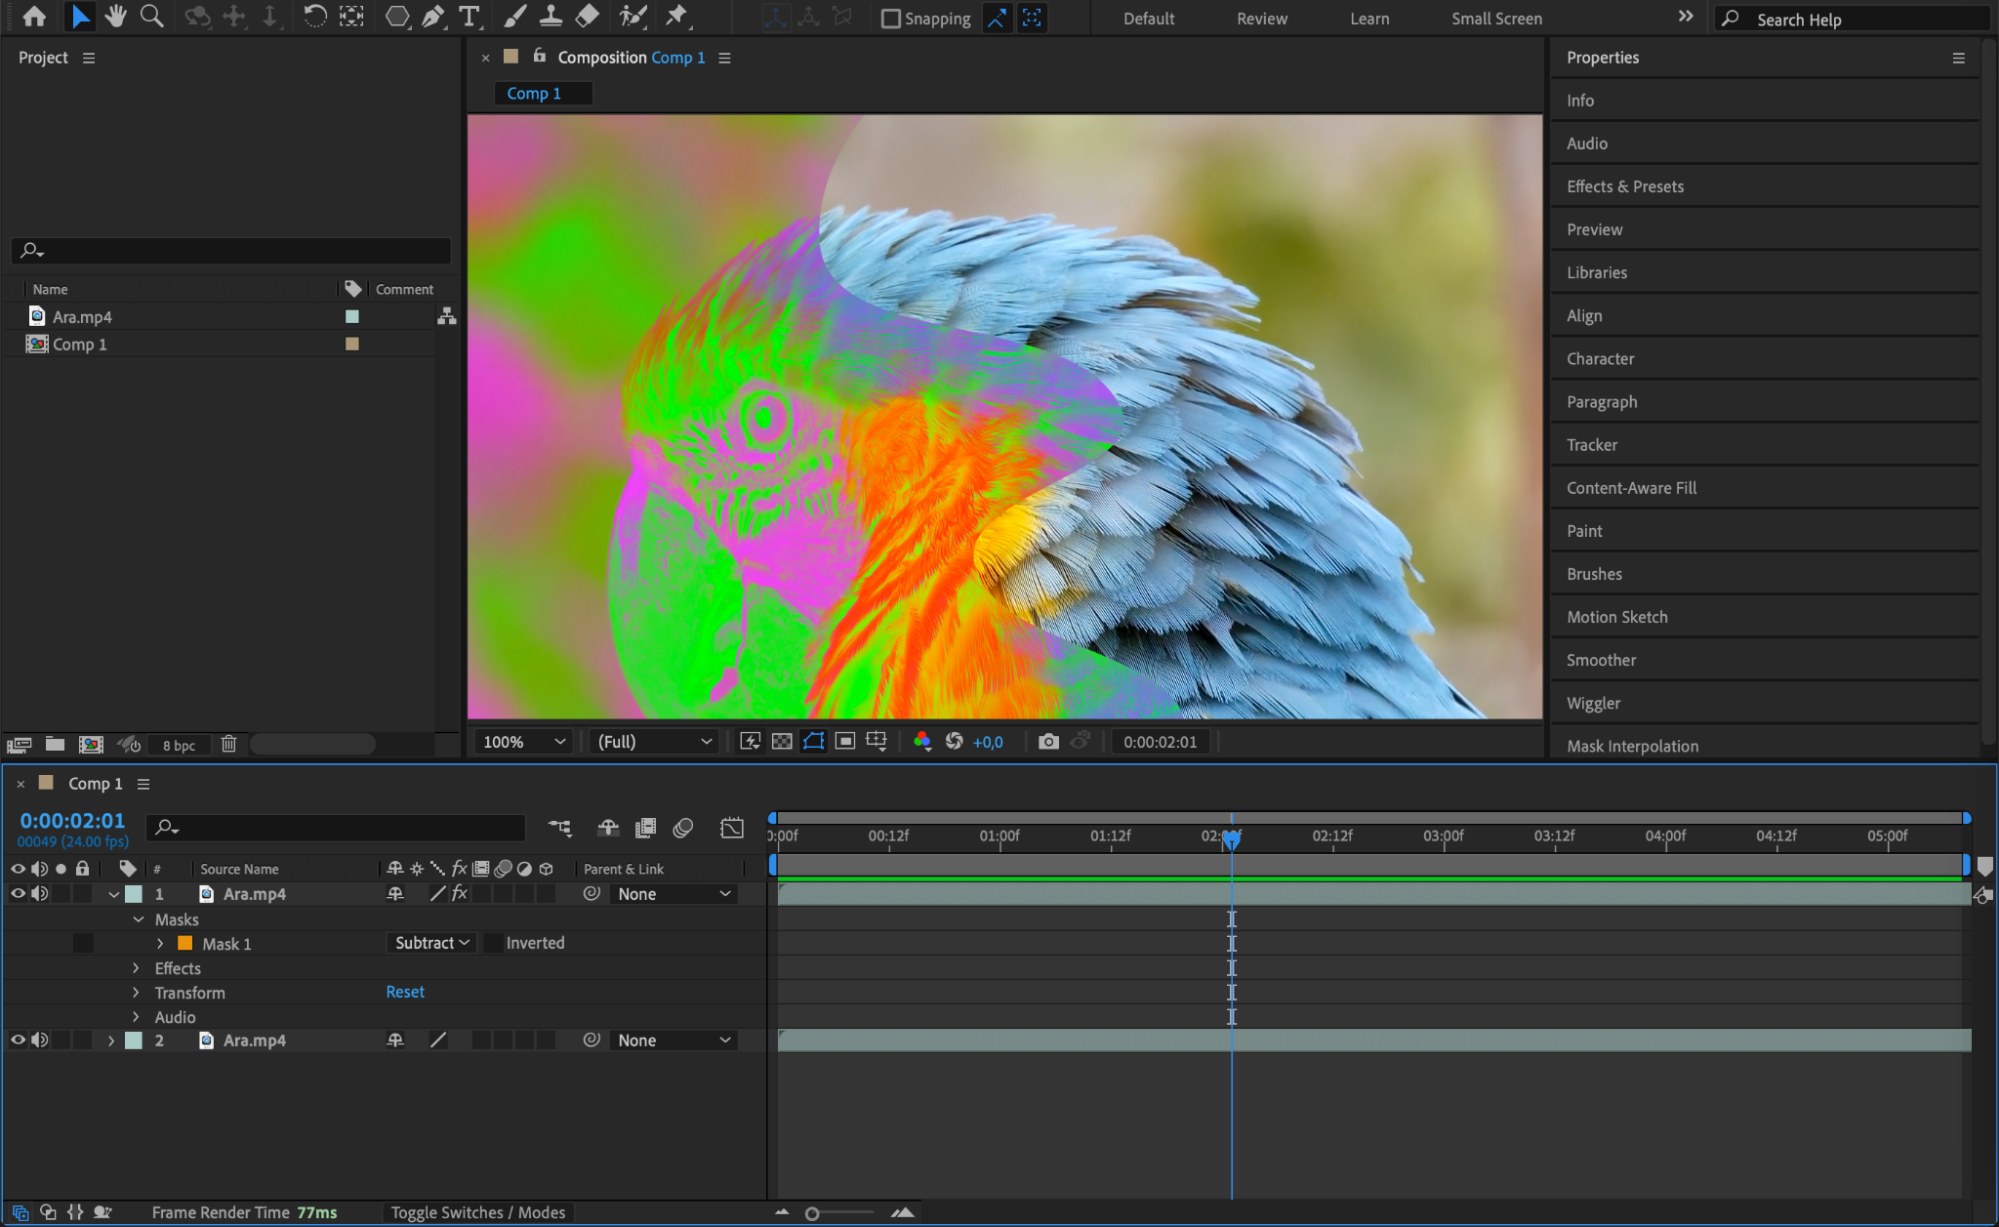This screenshot has height=1227, width=1999.
Task: Check the Inverted box for Mask 1
Action: (494, 943)
